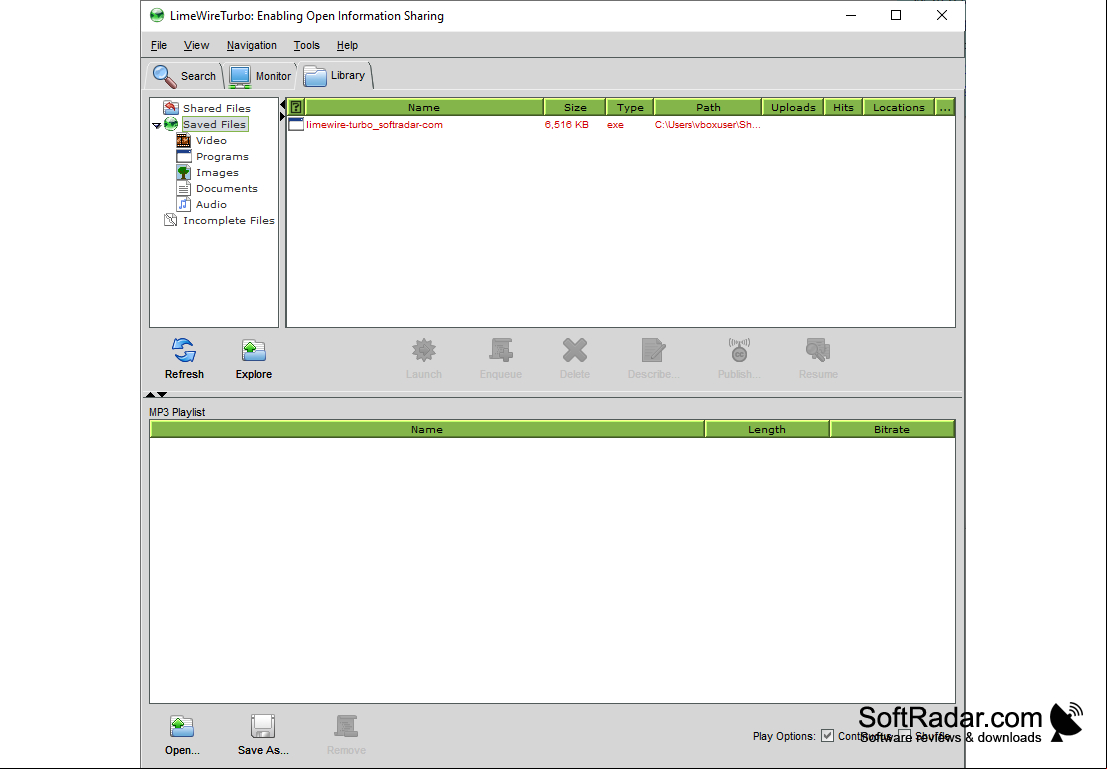Open the View menu
The image size is (1107, 769).
[196, 45]
